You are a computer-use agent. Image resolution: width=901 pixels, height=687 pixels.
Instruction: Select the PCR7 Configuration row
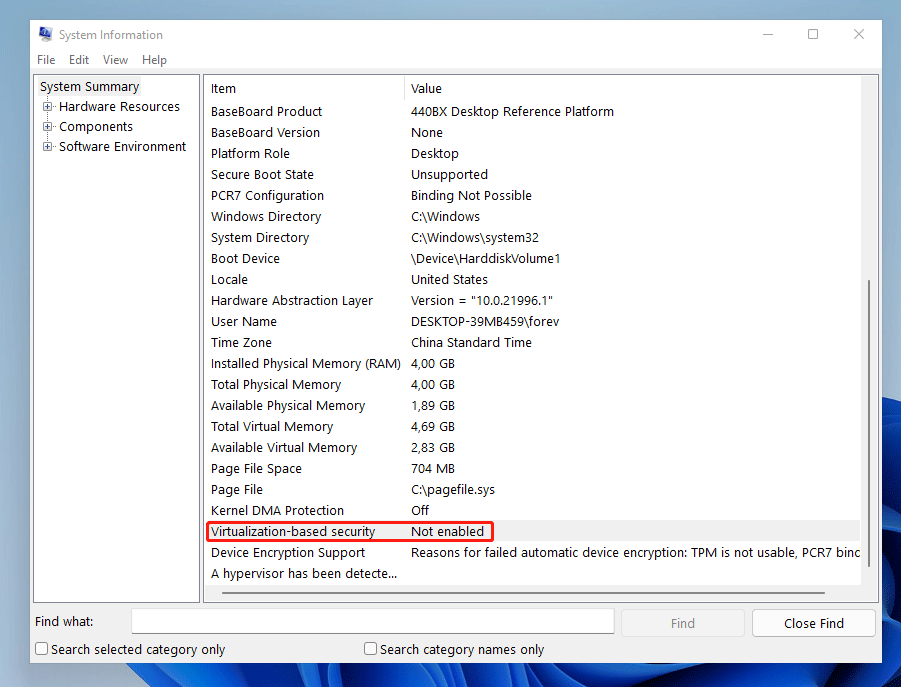tap(532, 195)
